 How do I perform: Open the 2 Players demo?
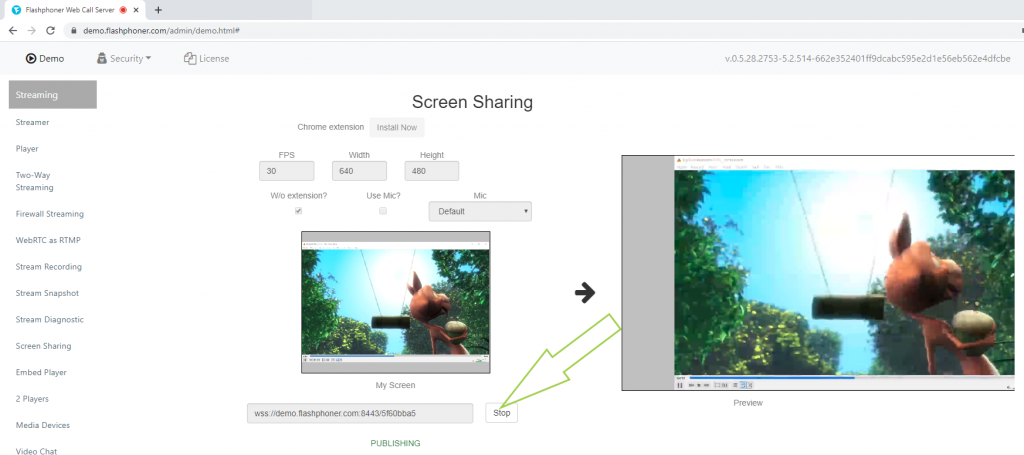[x=32, y=398]
